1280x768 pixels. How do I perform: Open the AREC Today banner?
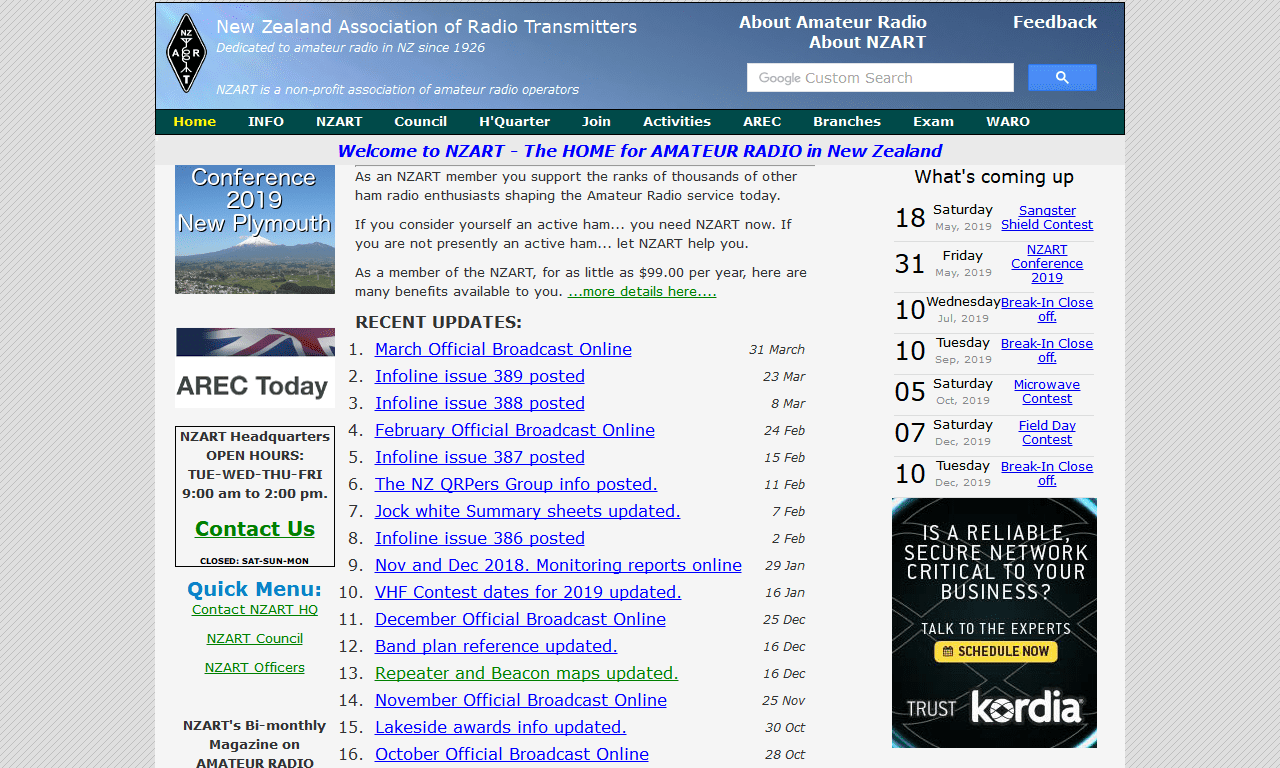tap(255, 367)
